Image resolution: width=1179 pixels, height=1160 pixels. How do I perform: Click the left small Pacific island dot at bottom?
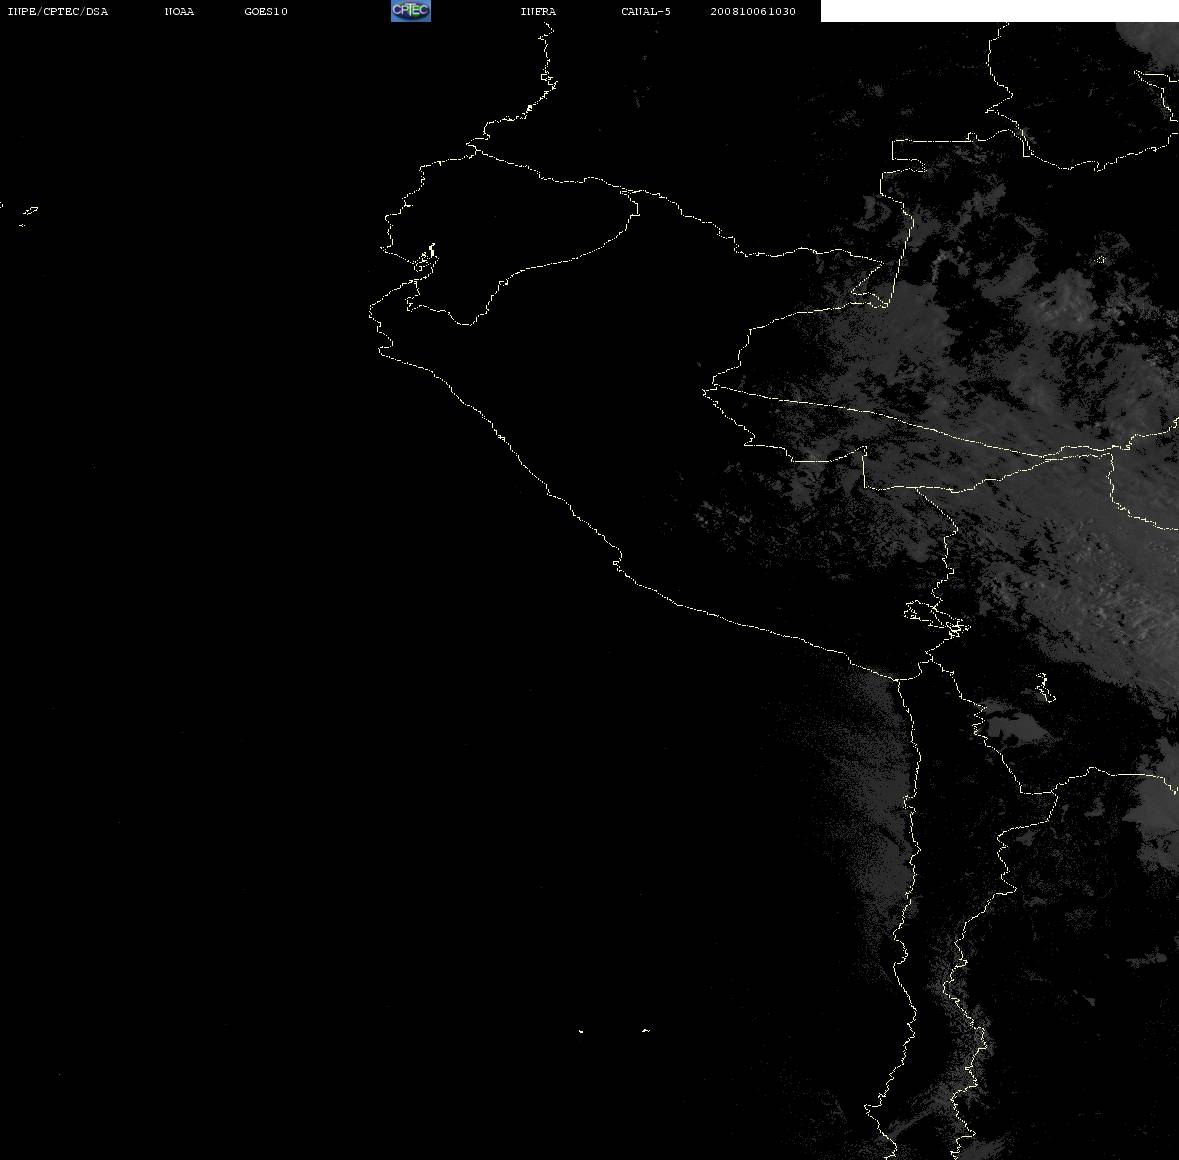click(x=581, y=1031)
